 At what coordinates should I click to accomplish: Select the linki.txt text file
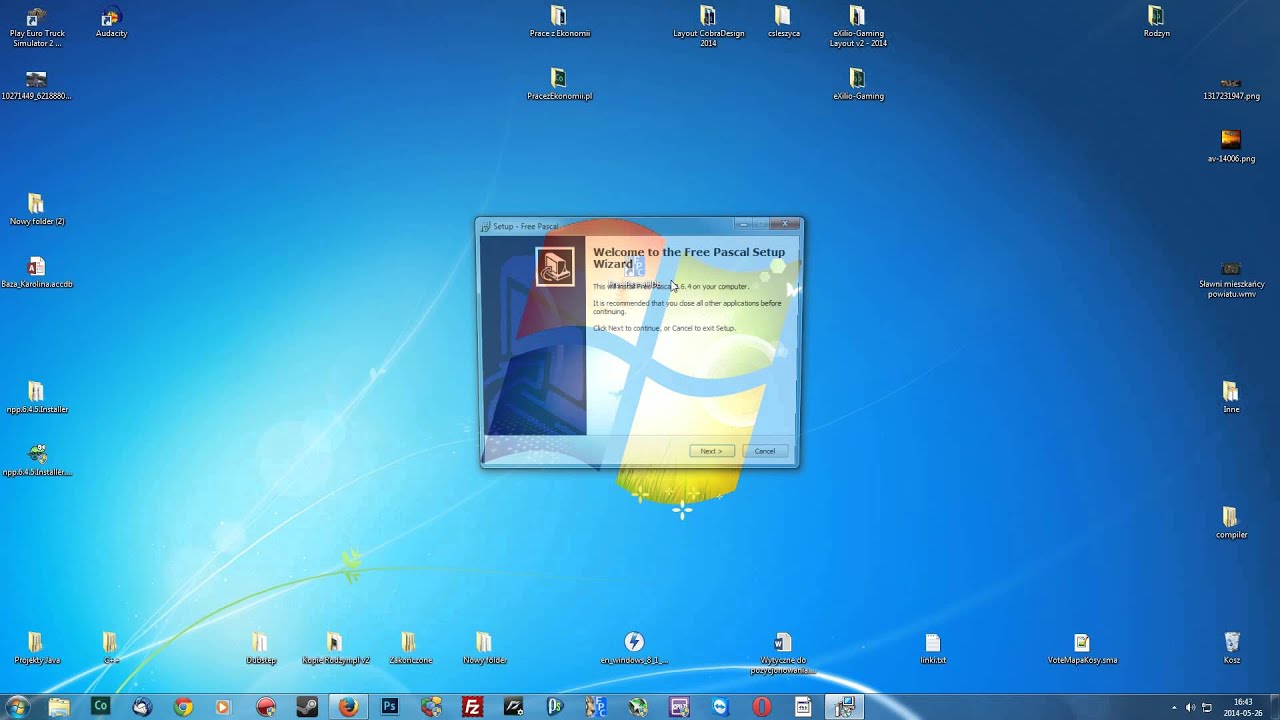(932, 649)
